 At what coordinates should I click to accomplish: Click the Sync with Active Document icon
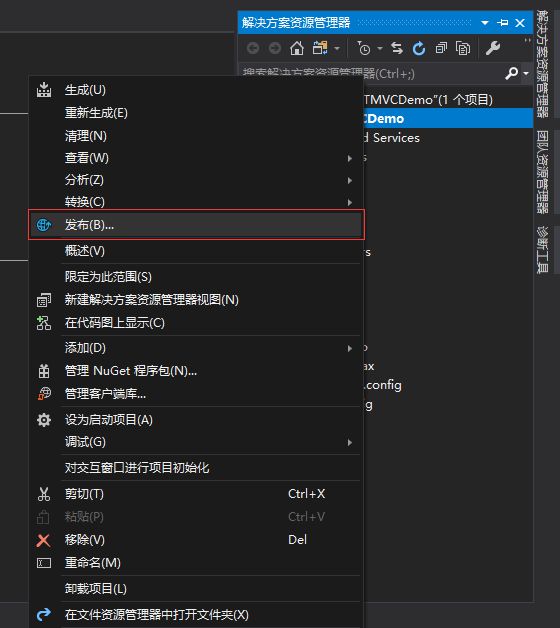[x=397, y=48]
